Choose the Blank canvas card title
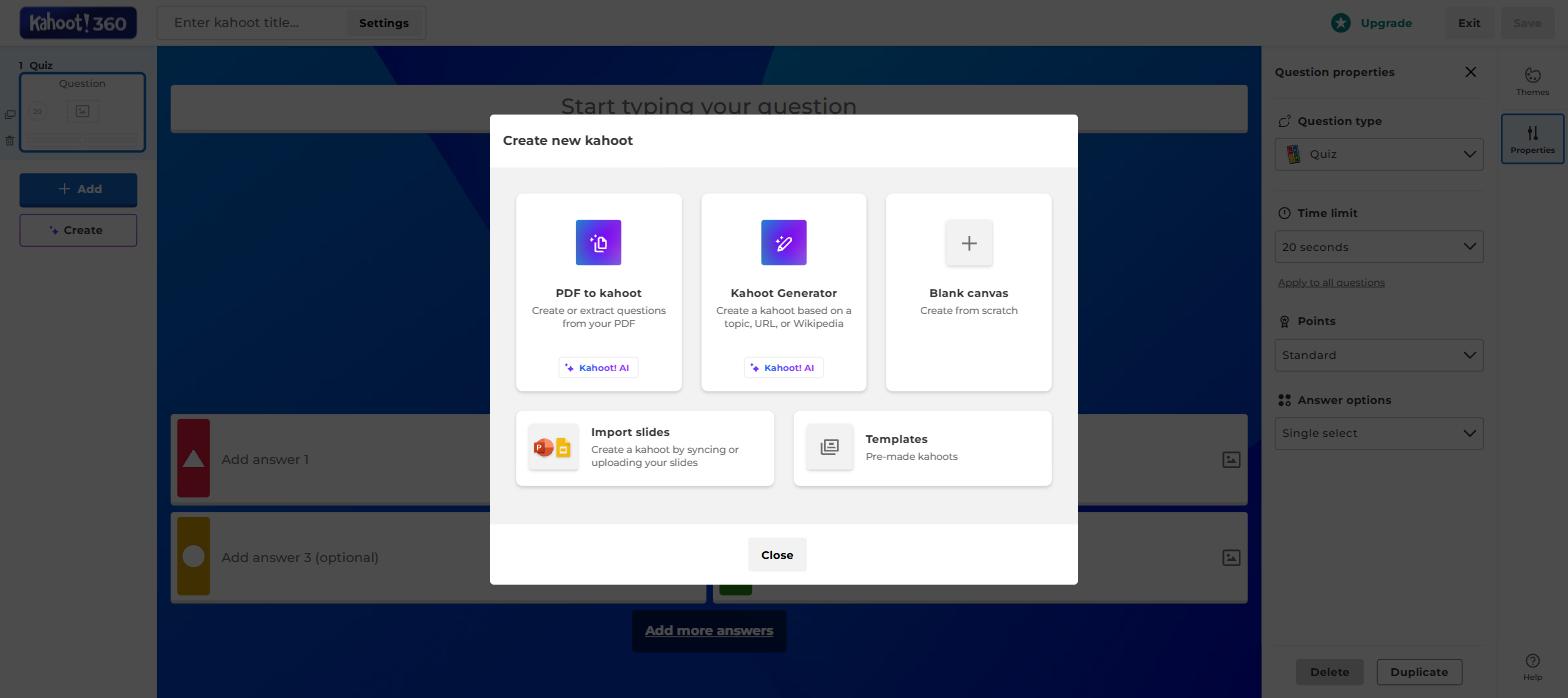Screen dimensions: 1568x698 click(968, 293)
